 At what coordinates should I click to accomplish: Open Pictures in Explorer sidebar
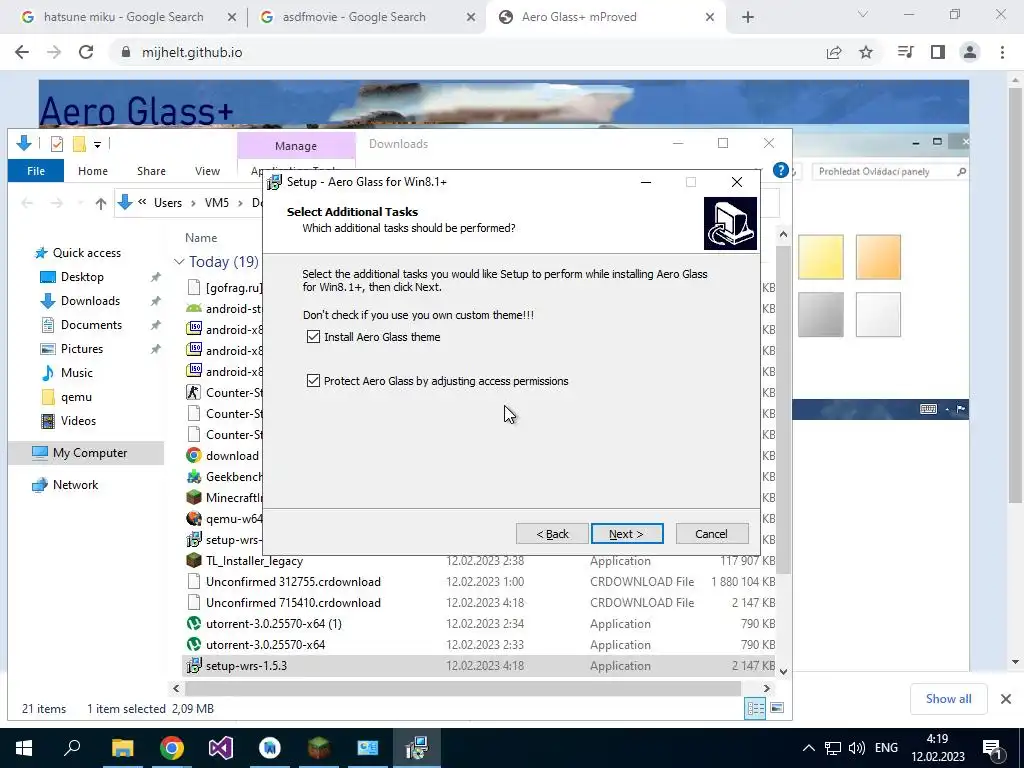pyautogui.click(x=82, y=349)
